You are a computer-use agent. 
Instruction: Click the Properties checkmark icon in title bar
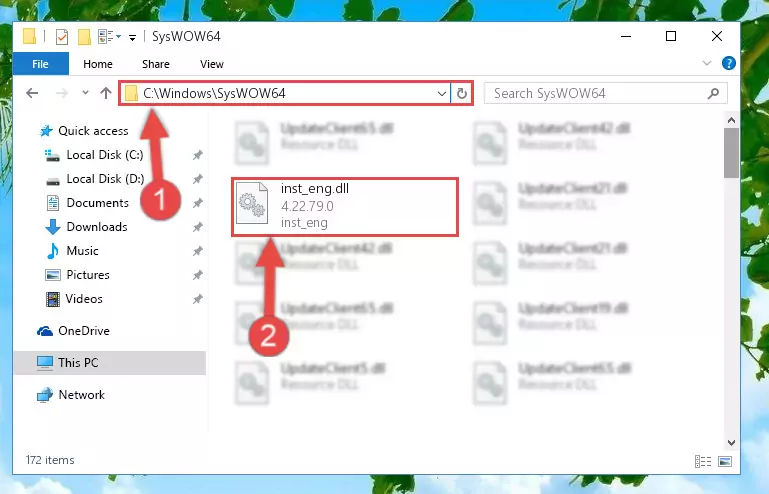point(62,37)
